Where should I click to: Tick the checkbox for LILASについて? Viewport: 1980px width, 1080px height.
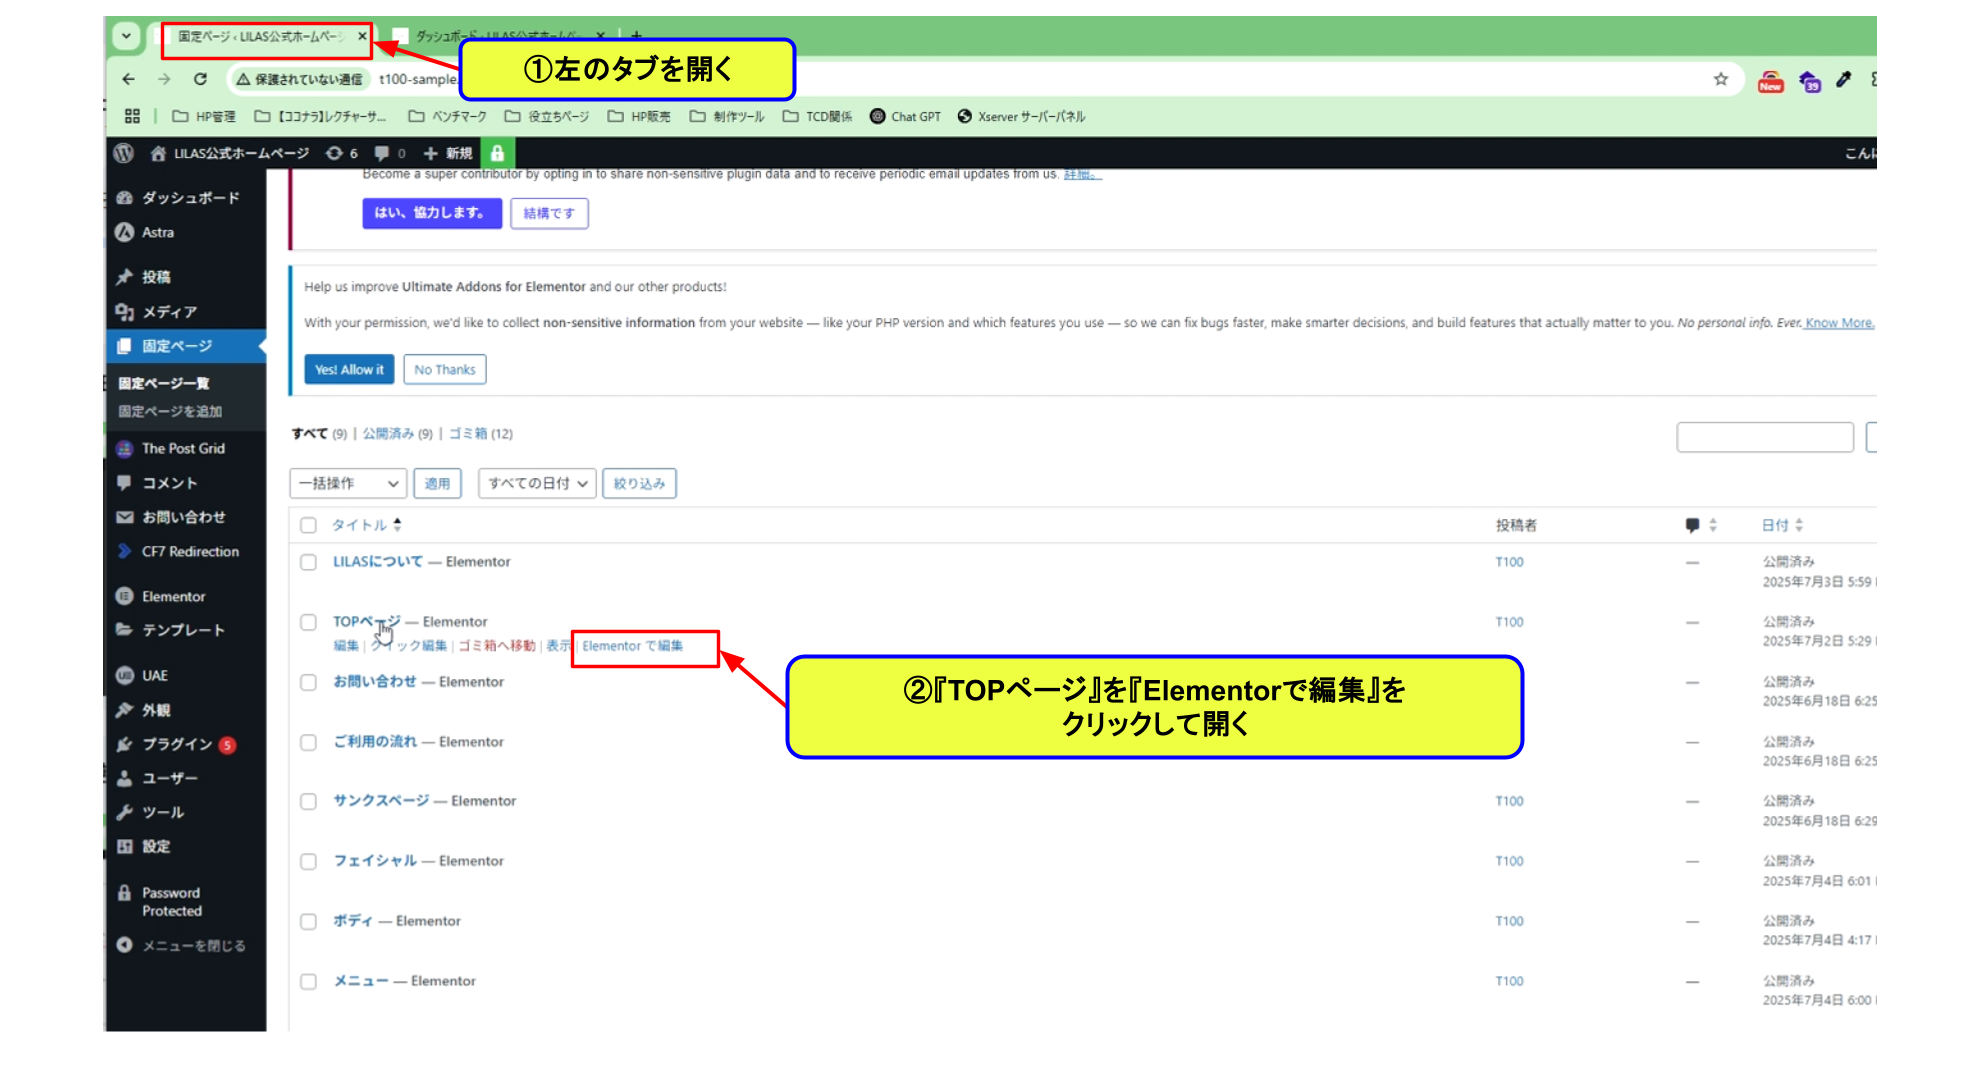click(308, 562)
